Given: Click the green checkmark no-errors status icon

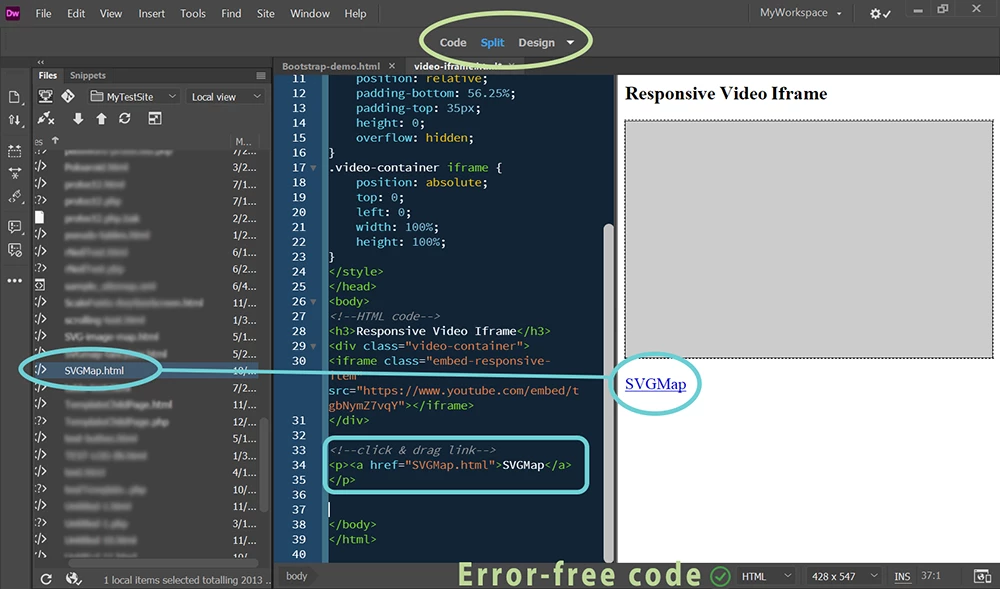Looking at the screenshot, I should (x=721, y=576).
